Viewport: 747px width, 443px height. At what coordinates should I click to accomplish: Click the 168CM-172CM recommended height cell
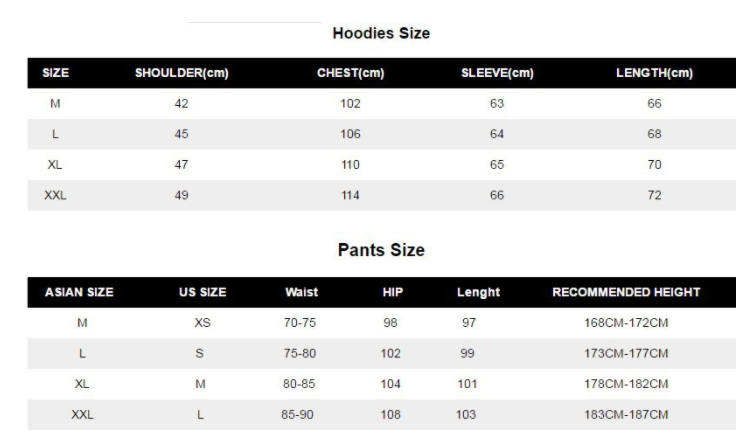(x=626, y=323)
